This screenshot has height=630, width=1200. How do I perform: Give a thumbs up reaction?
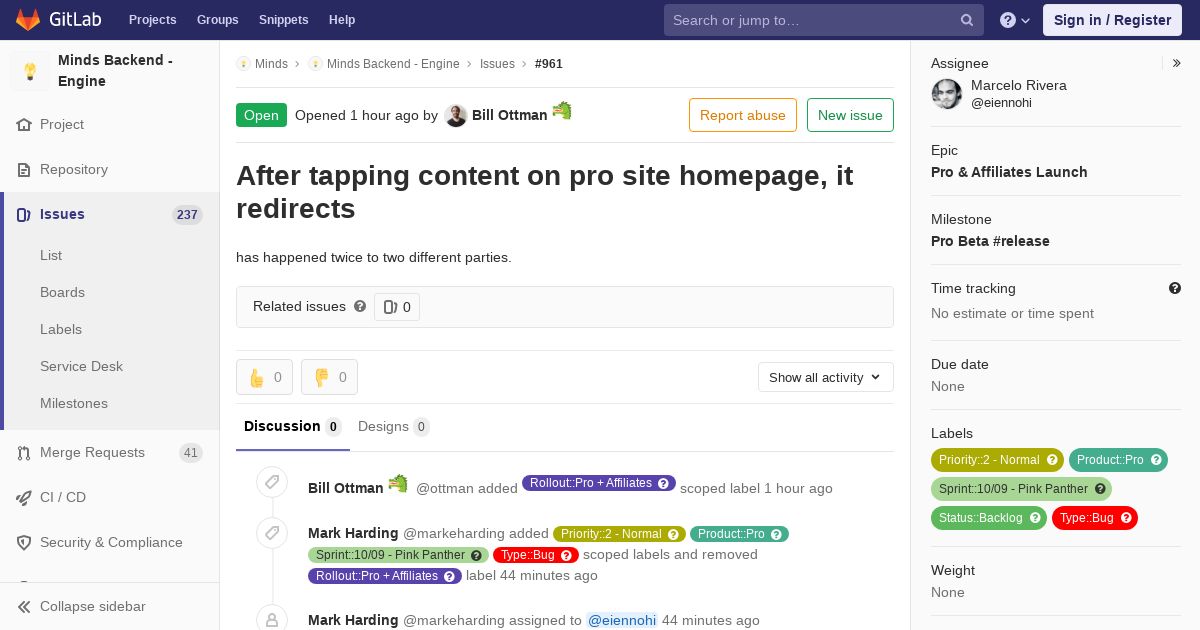pos(264,377)
